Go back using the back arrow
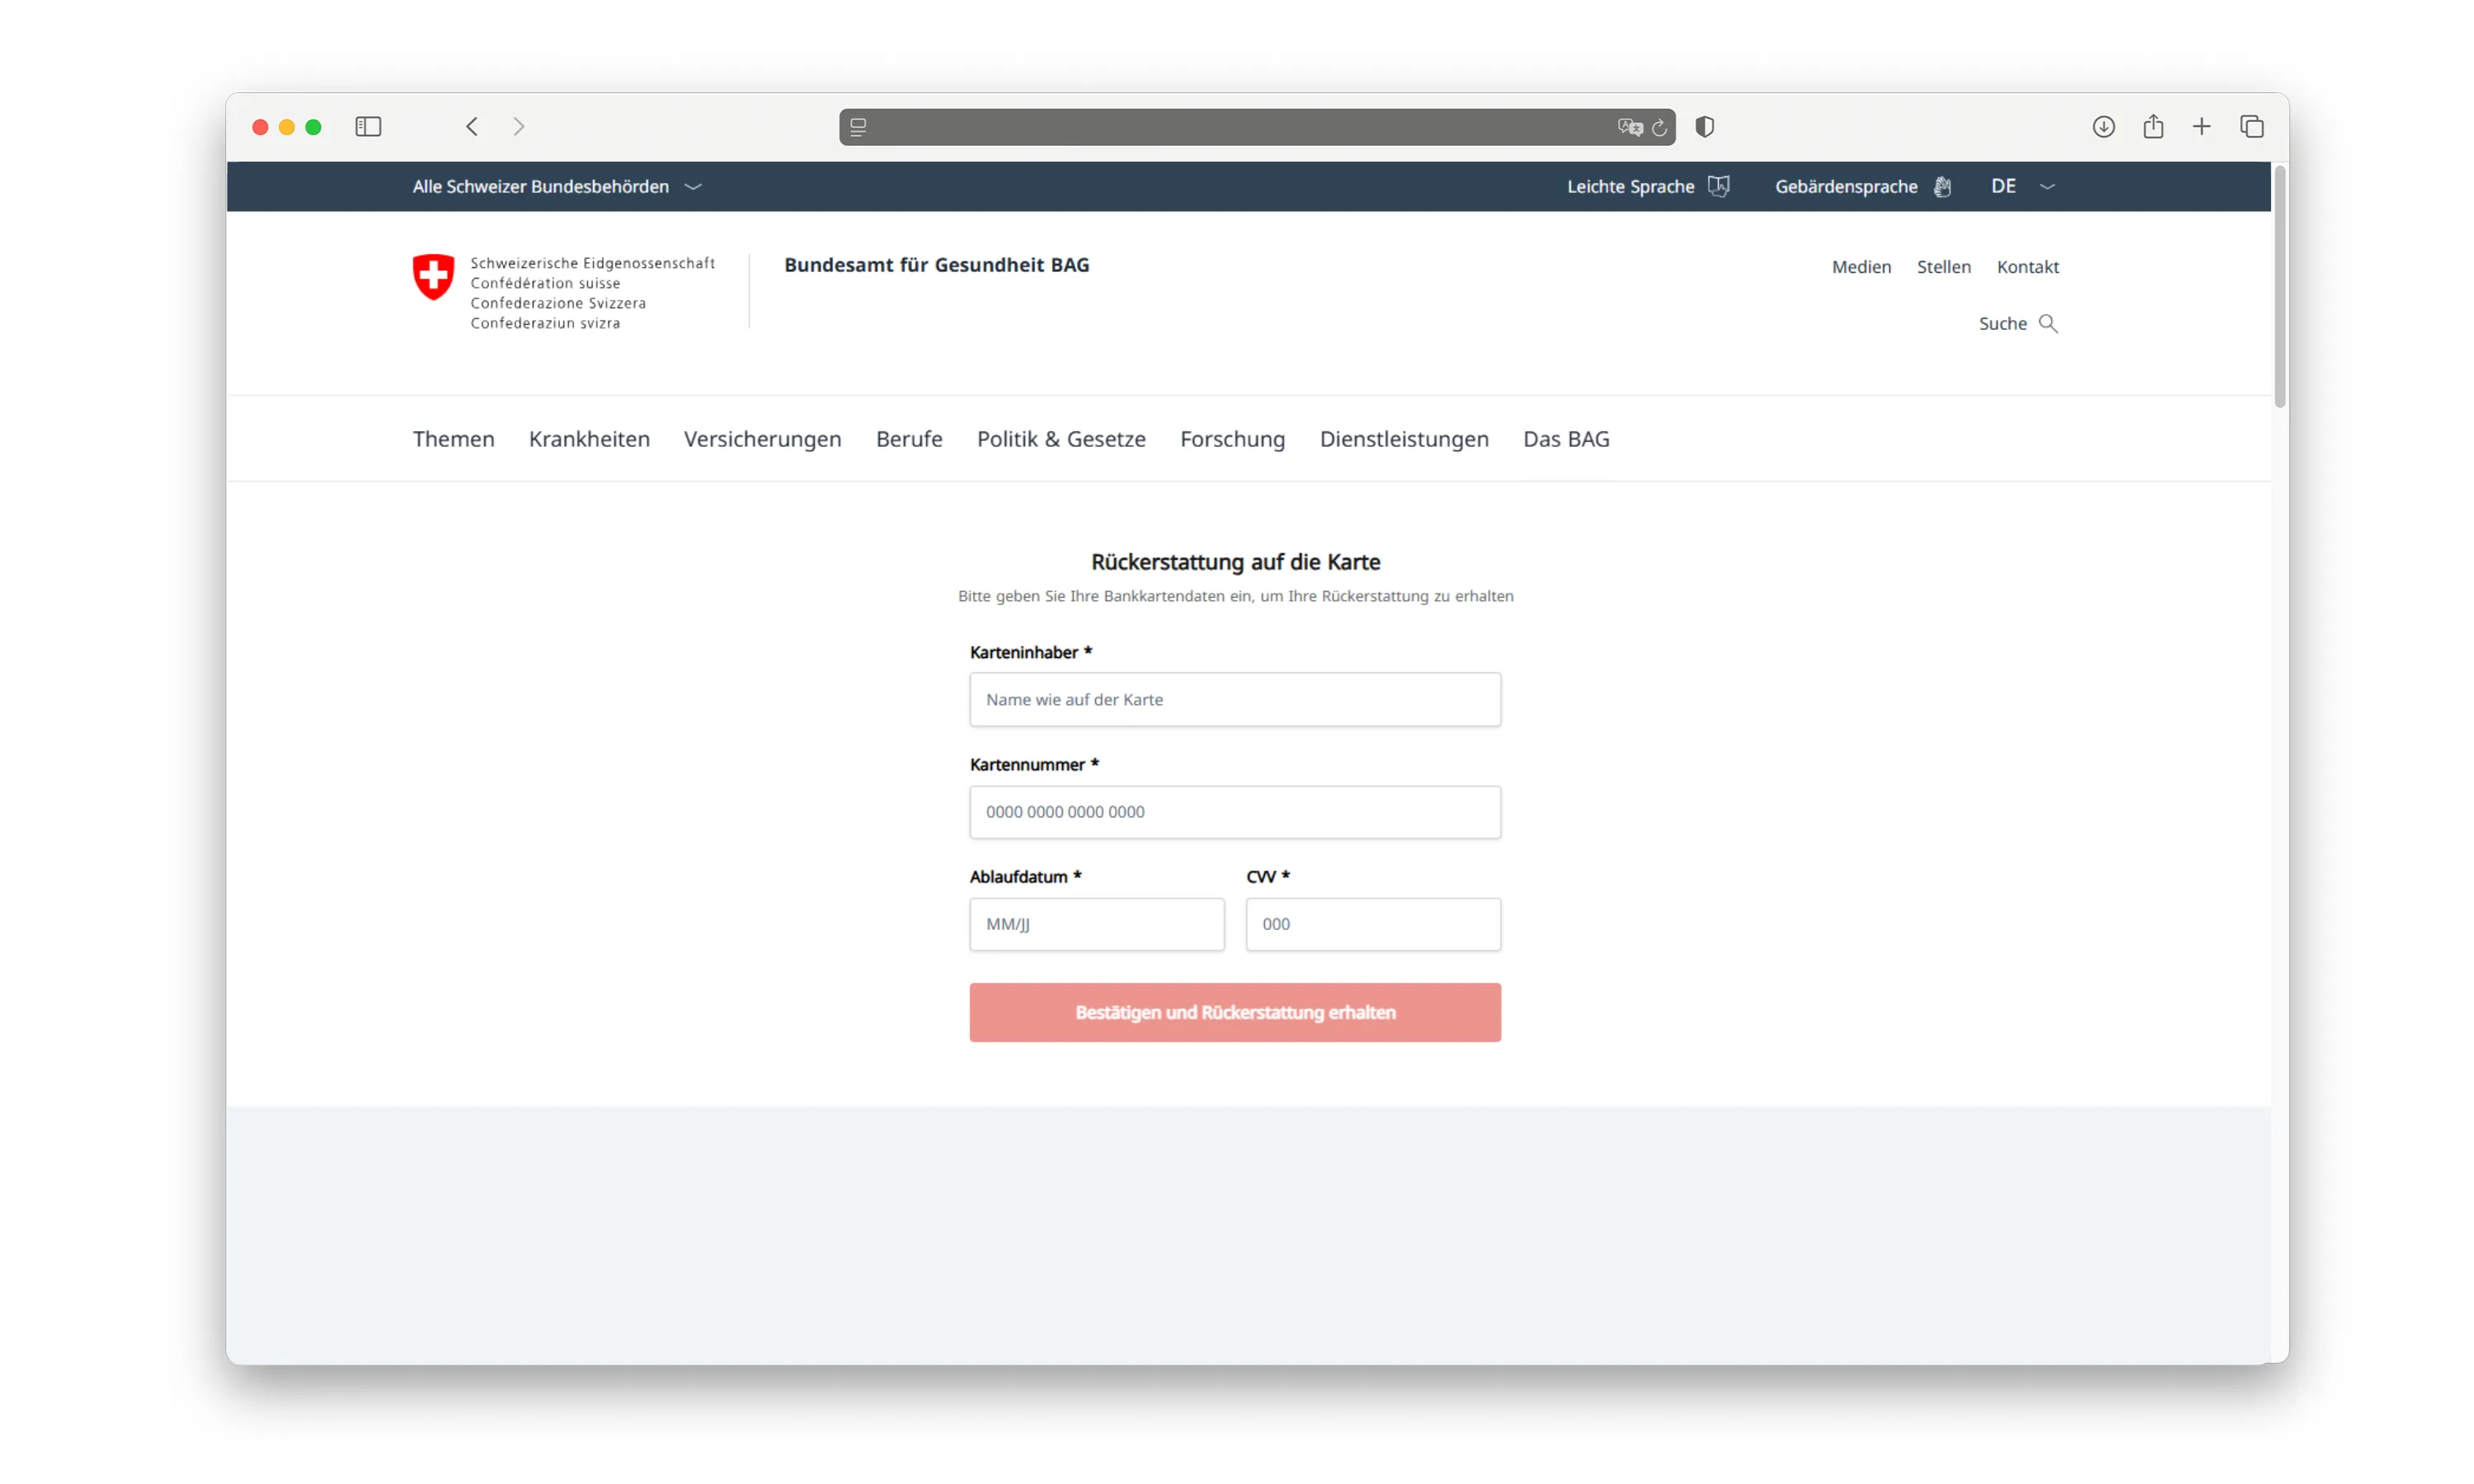This screenshot has width=2474, height=1484. point(472,127)
